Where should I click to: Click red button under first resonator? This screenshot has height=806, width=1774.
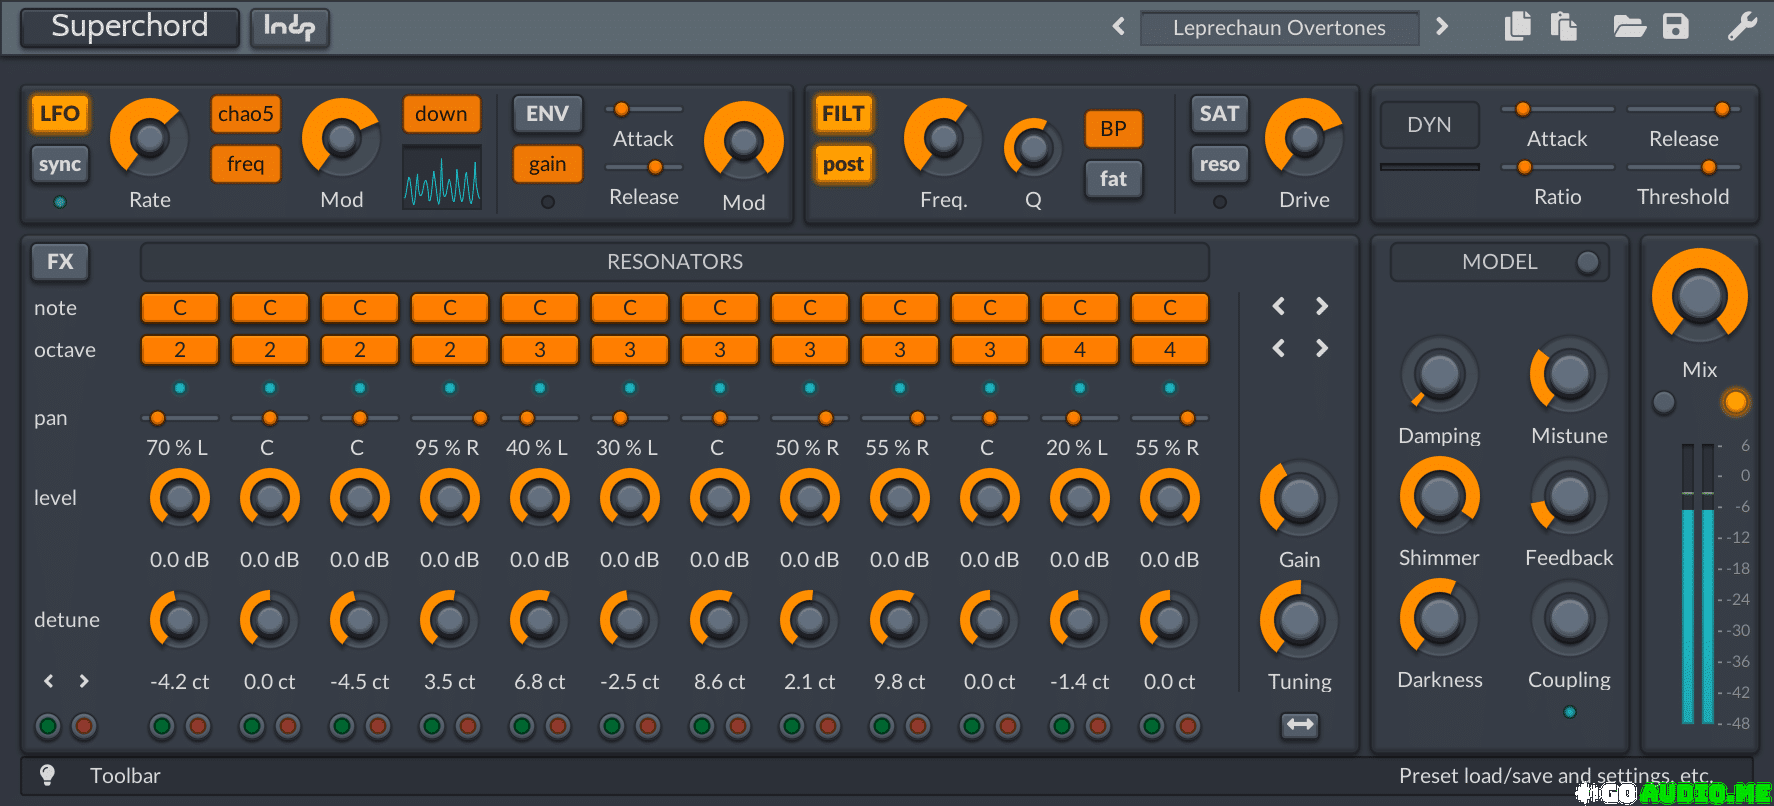[x=198, y=726]
